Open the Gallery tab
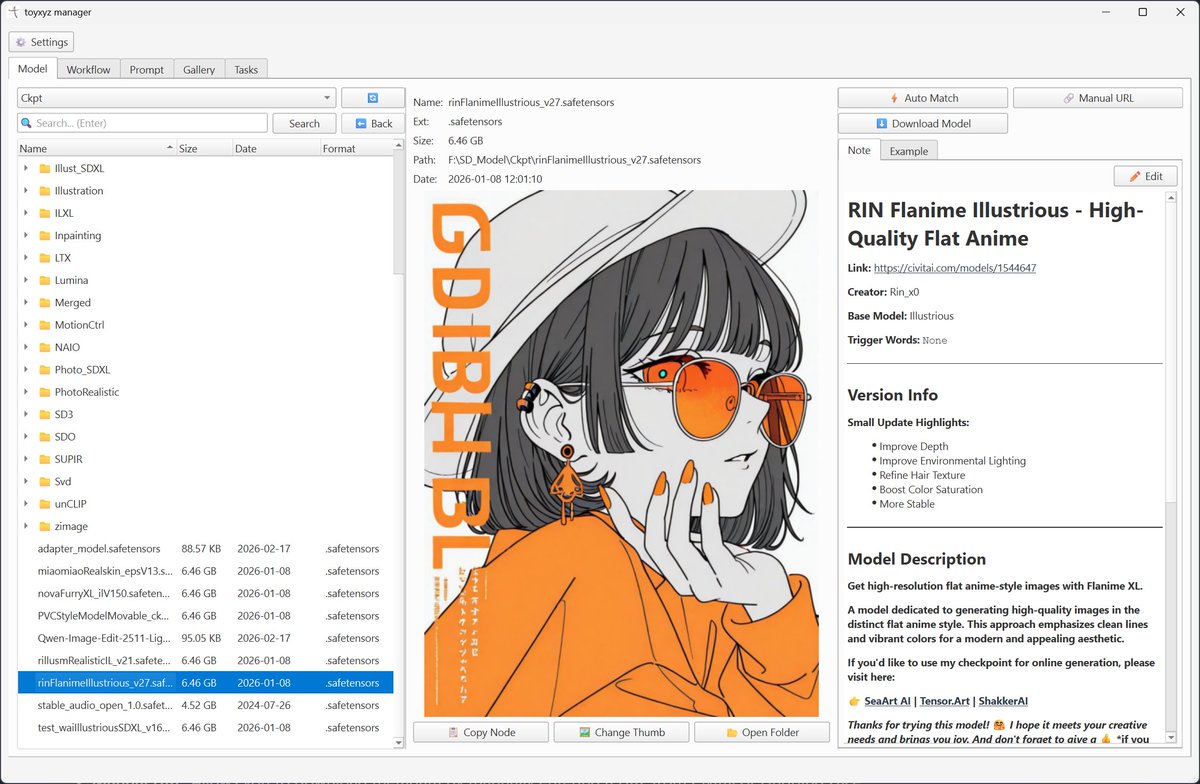The width and height of the screenshot is (1200, 784). (199, 70)
